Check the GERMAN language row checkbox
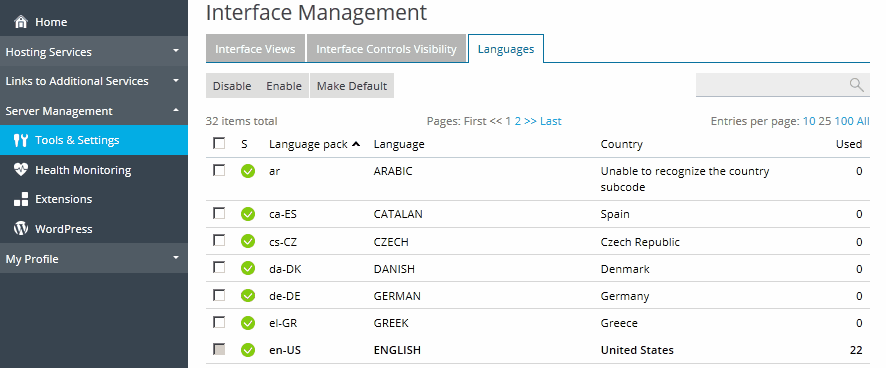886x368 pixels. pyautogui.click(x=219, y=295)
